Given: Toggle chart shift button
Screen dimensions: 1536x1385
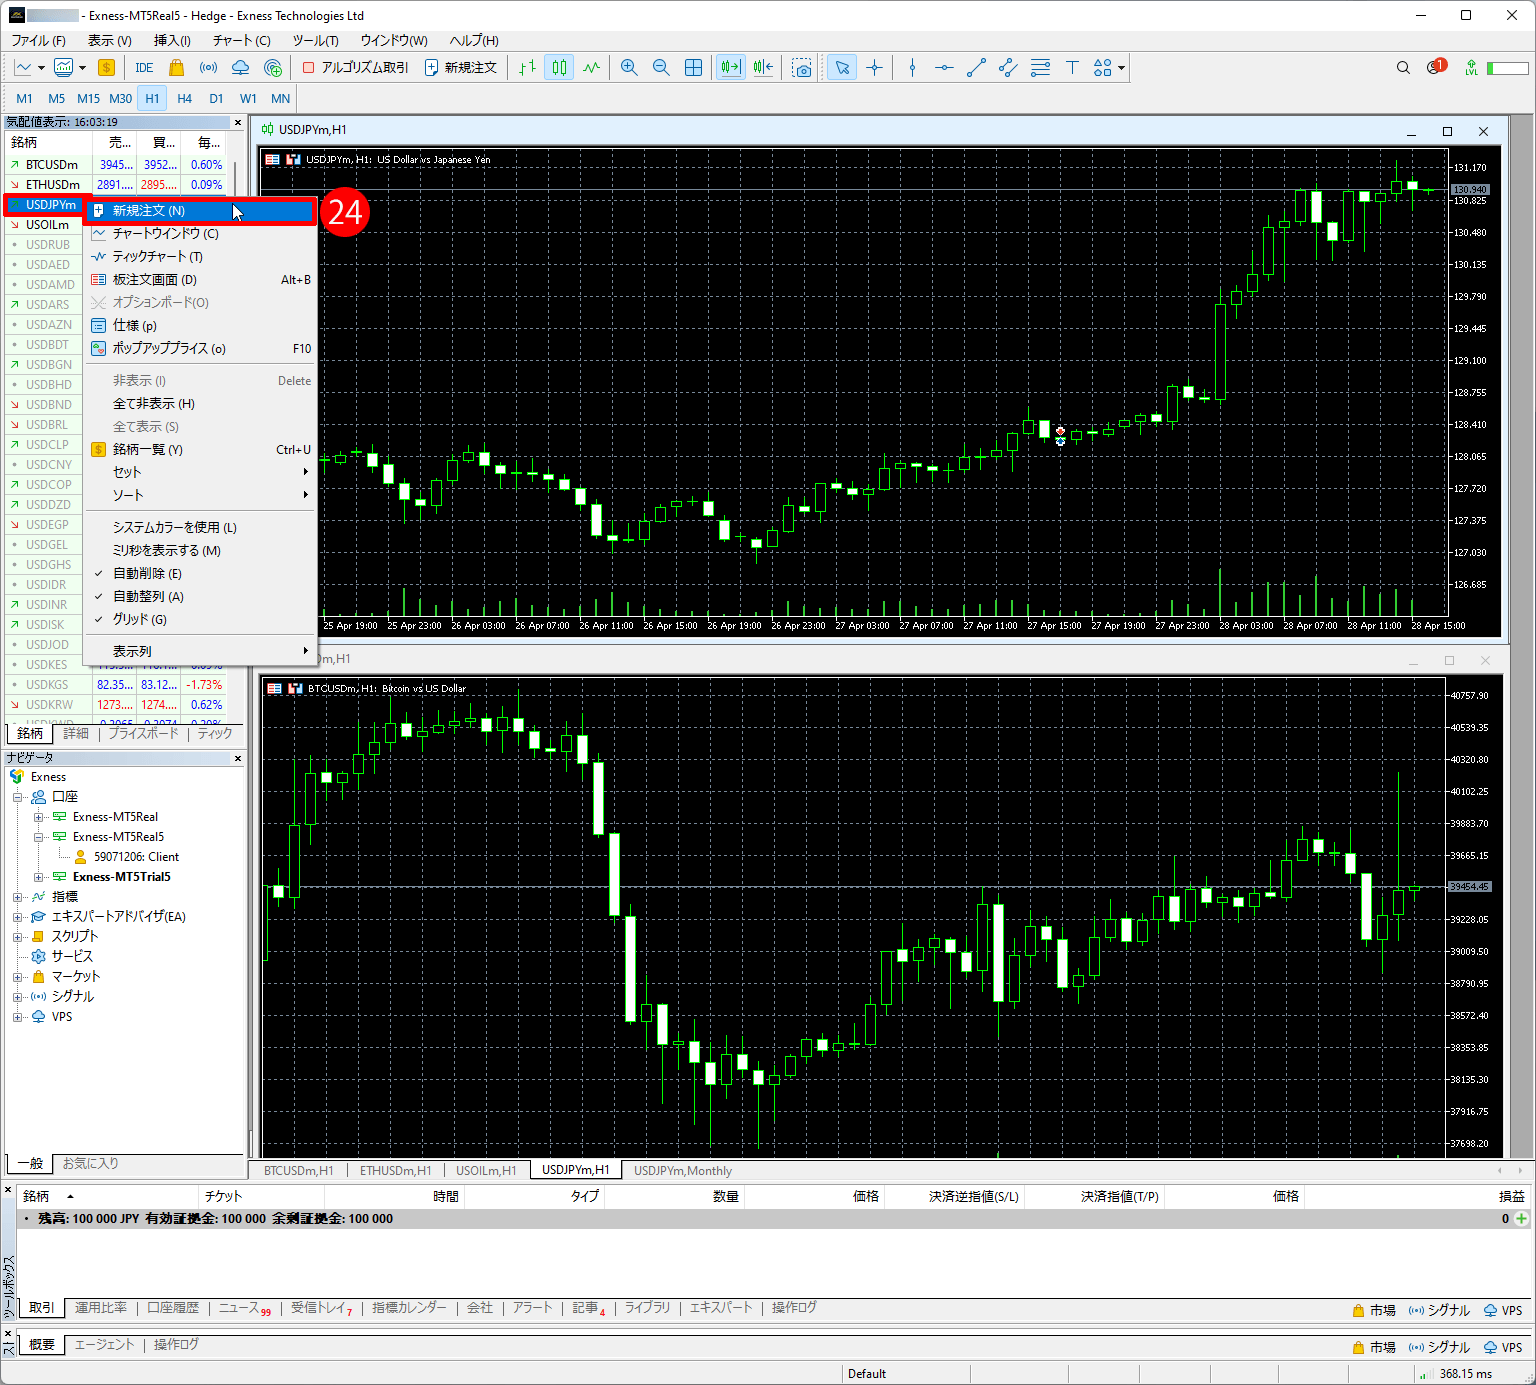Looking at the screenshot, I should pos(763,68).
